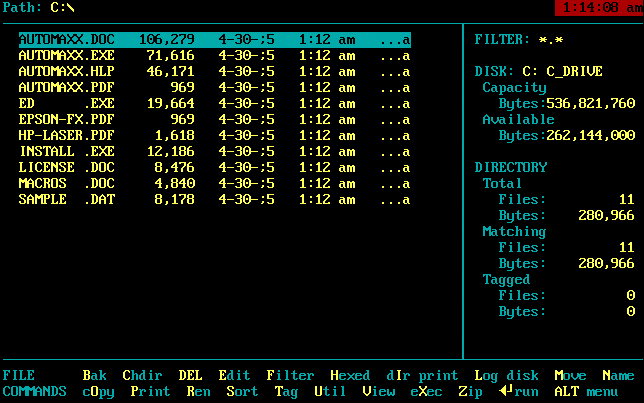Choose the View command

point(379,391)
